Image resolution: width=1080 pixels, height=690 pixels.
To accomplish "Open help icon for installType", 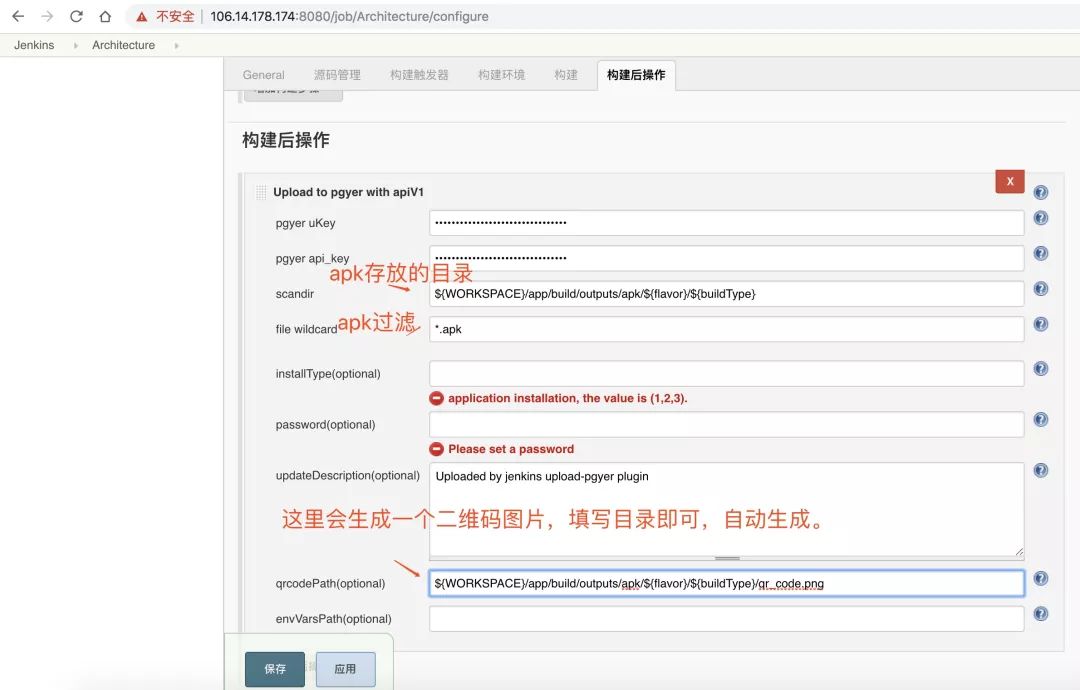I will click(x=1041, y=368).
